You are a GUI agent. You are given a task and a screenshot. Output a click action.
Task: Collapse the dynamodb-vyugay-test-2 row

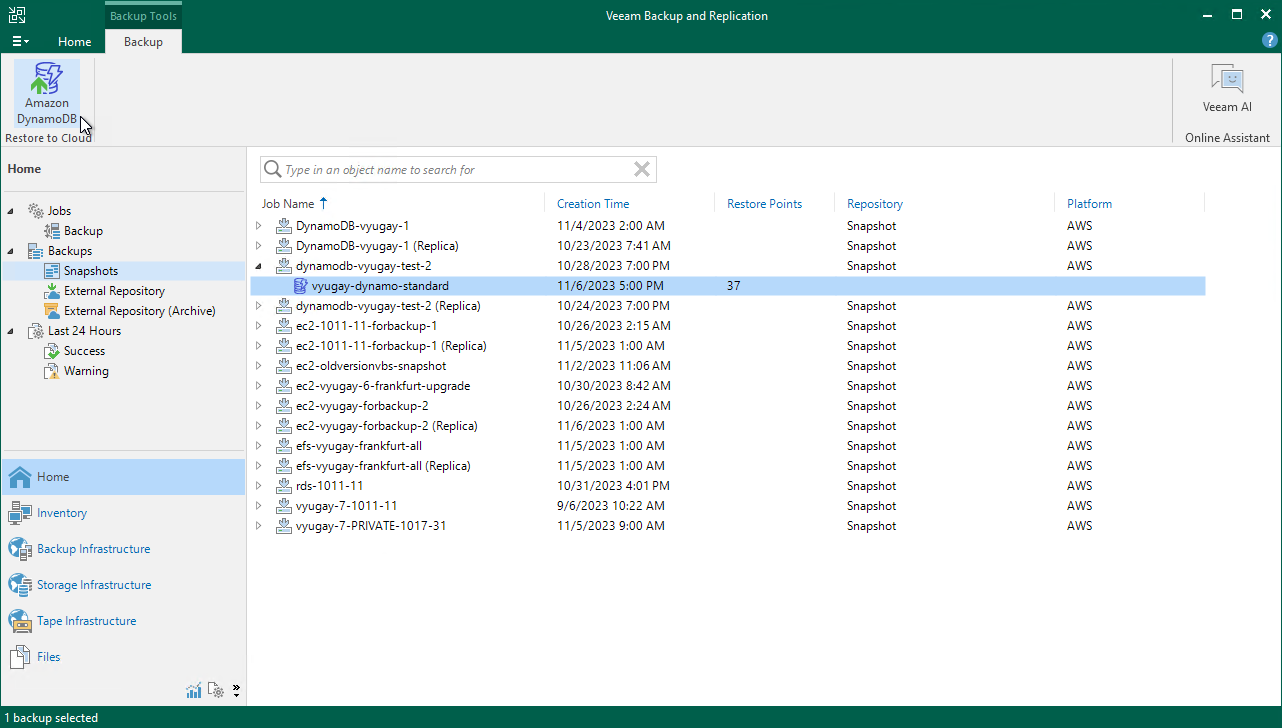tap(259, 266)
